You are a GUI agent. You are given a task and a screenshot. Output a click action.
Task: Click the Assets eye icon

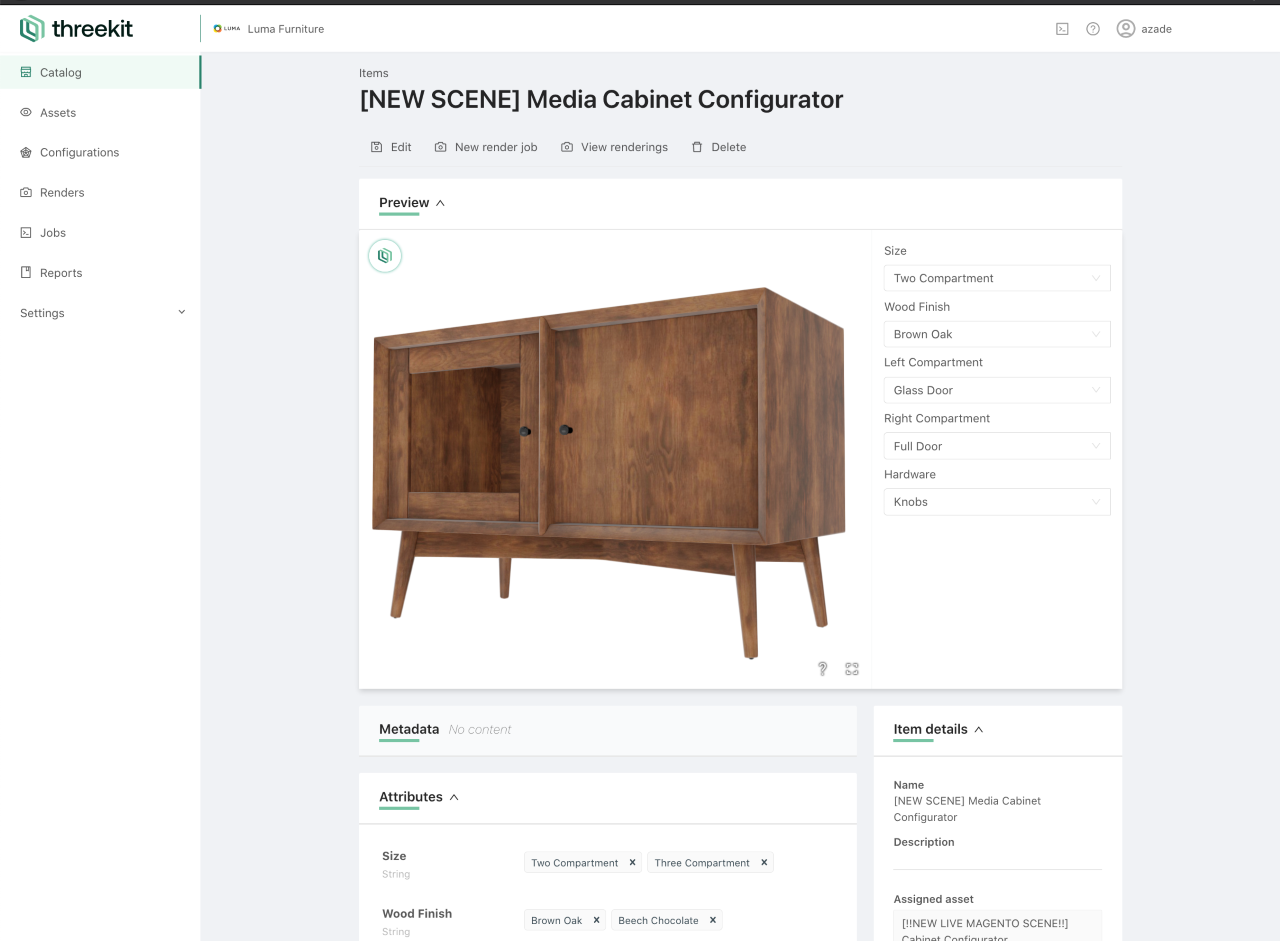(x=26, y=112)
